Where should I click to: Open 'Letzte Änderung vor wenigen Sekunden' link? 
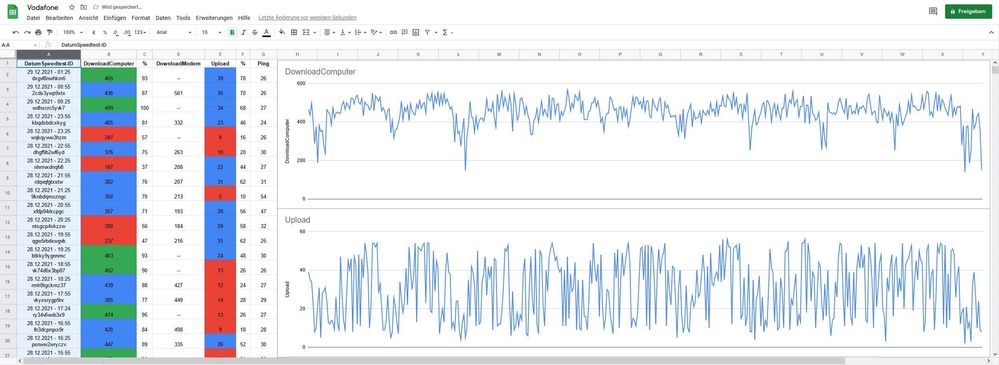pyautogui.click(x=308, y=18)
